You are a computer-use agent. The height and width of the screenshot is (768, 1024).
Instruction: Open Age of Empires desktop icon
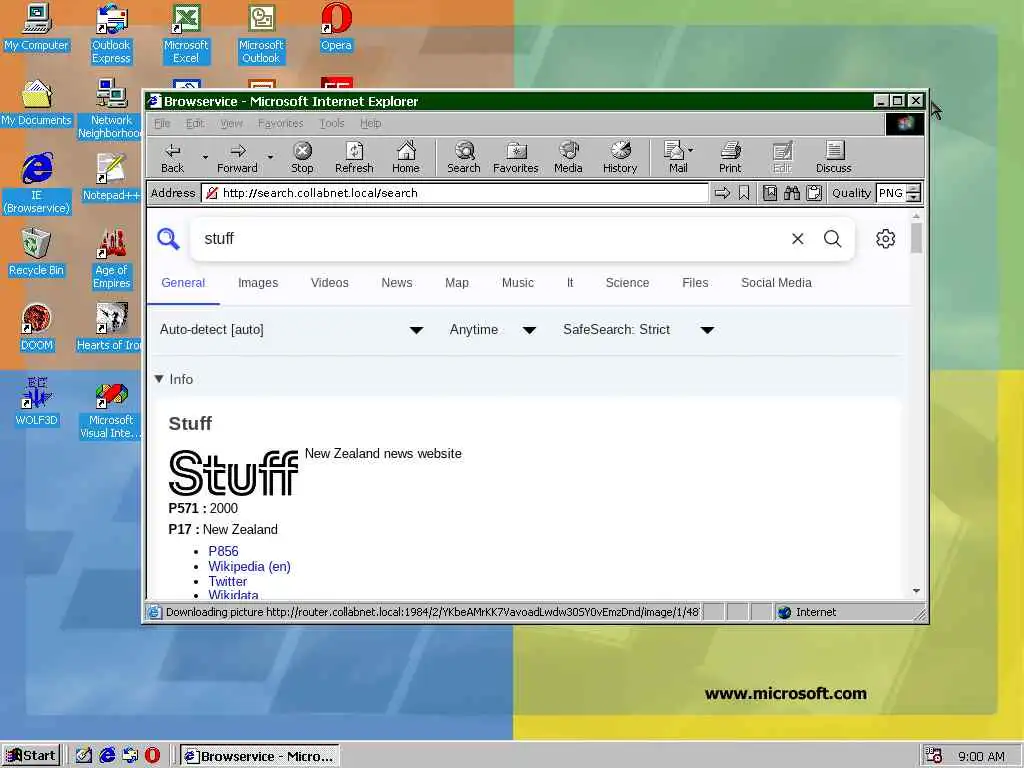coord(112,259)
